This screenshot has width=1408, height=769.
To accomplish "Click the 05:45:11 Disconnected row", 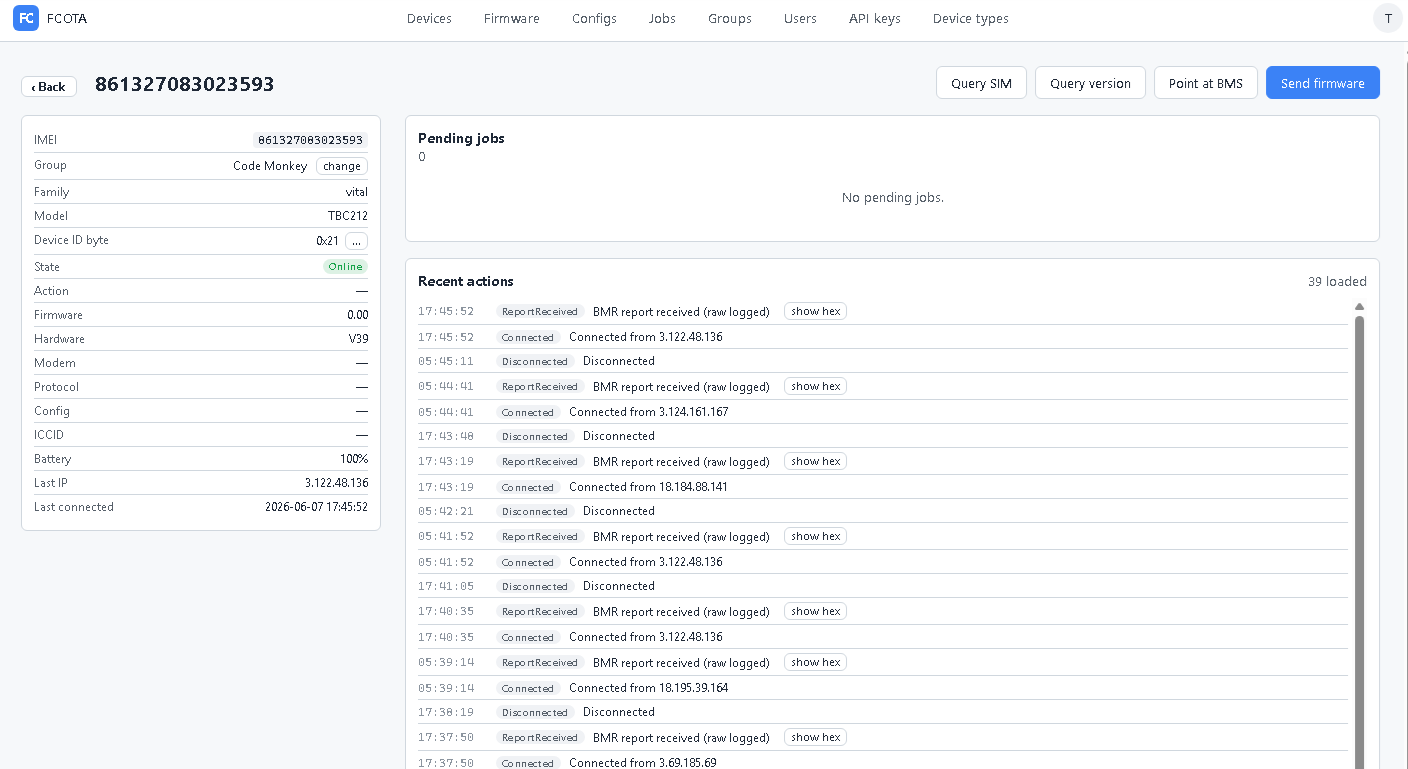I will click(x=883, y=361).
